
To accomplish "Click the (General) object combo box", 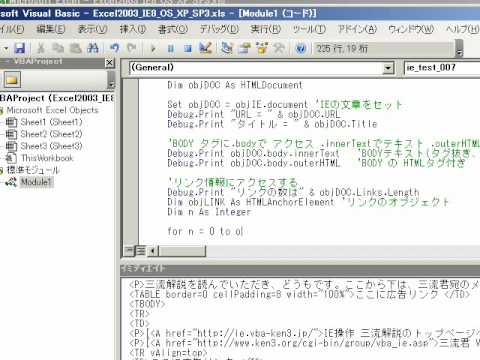I will (x=262, y=68).
